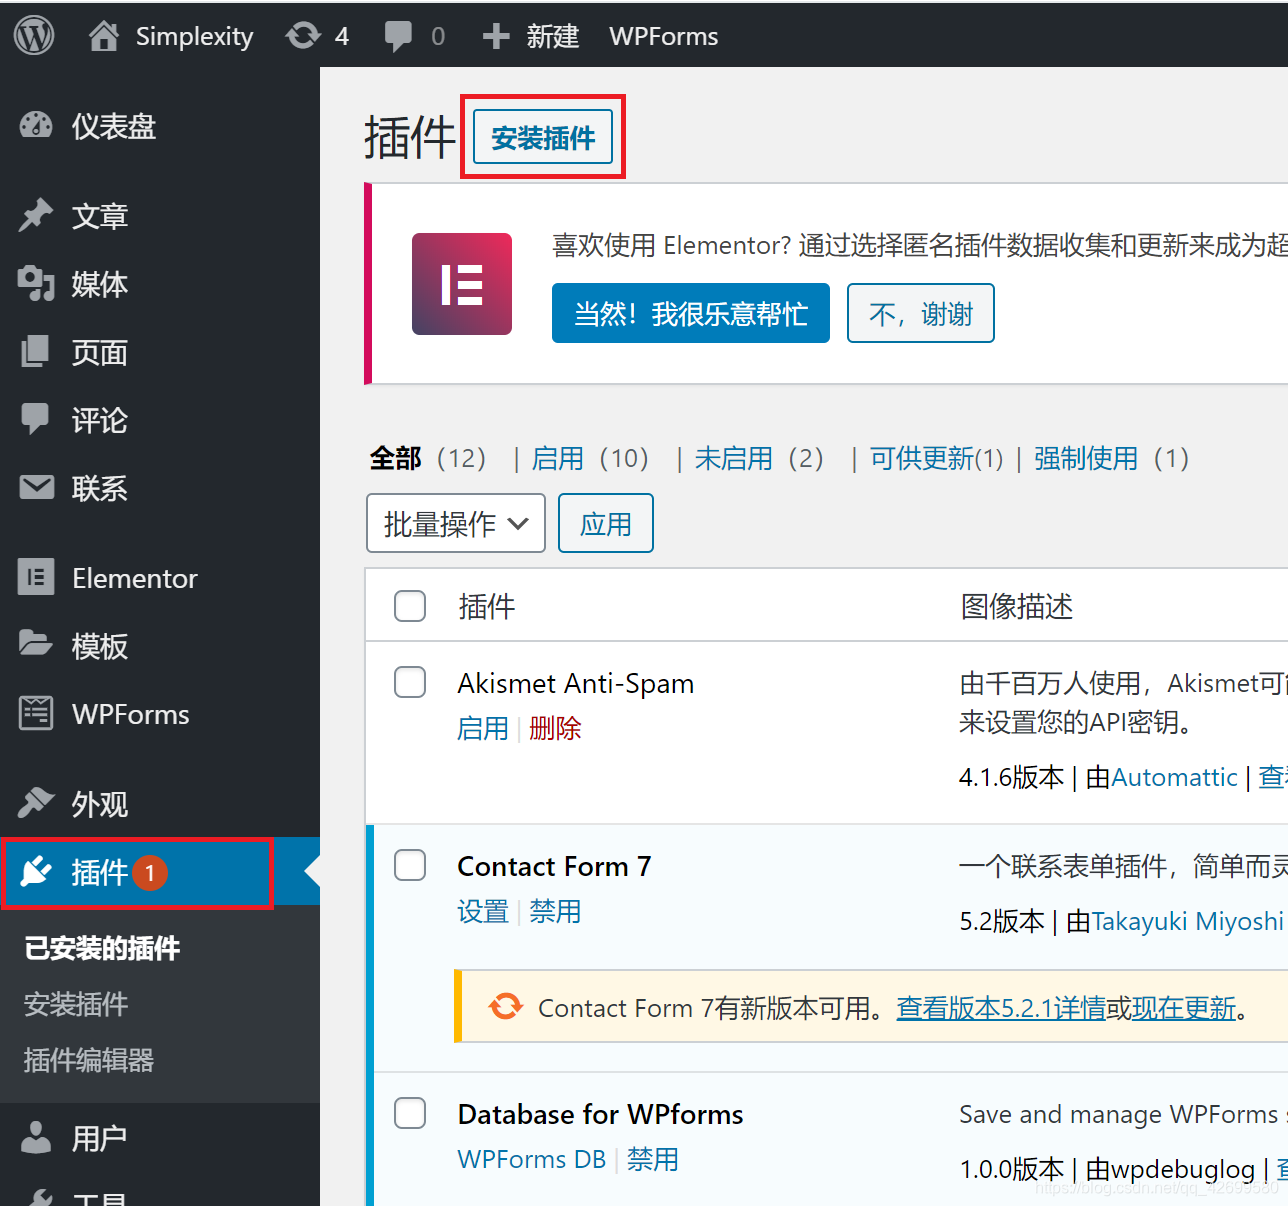This screenshot has height=1206, width=1288.
Task: Open the Automattic author link
Action: 1174,777
